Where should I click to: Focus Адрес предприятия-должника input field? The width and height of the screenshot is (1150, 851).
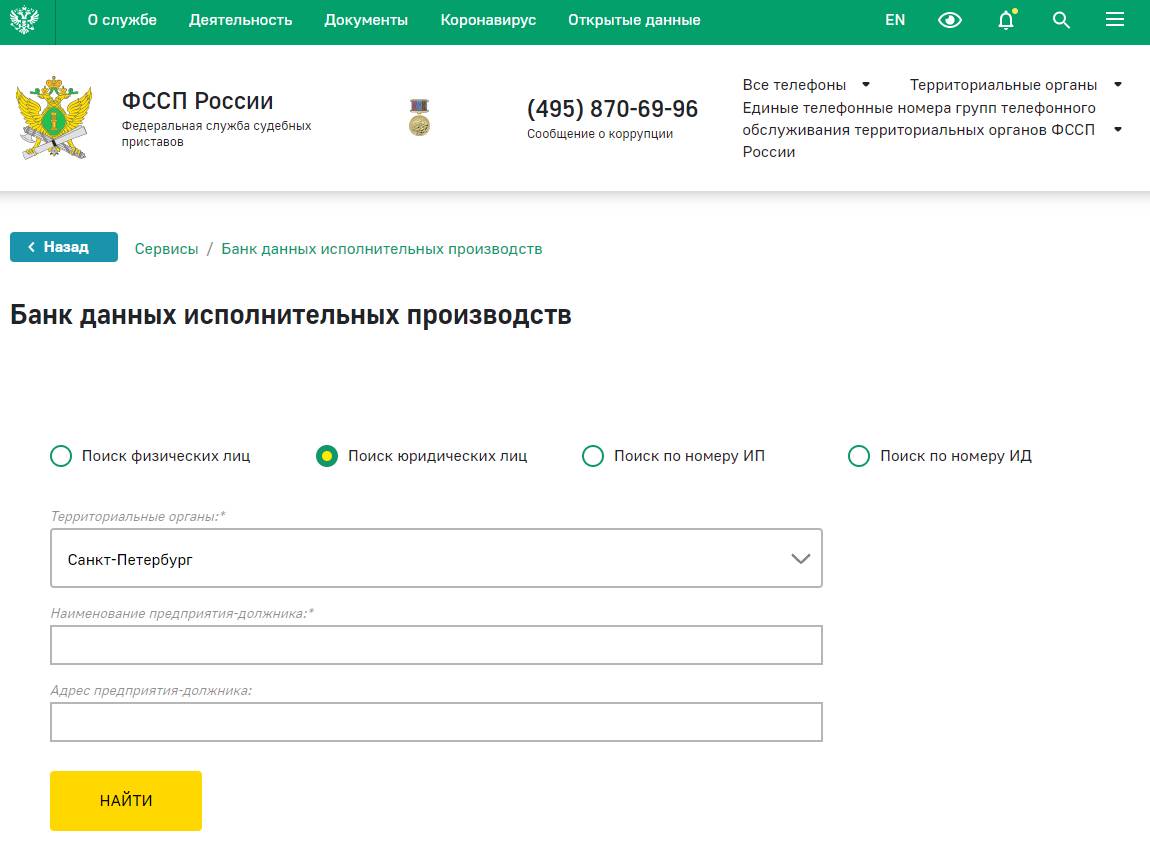tap(436, 722)
